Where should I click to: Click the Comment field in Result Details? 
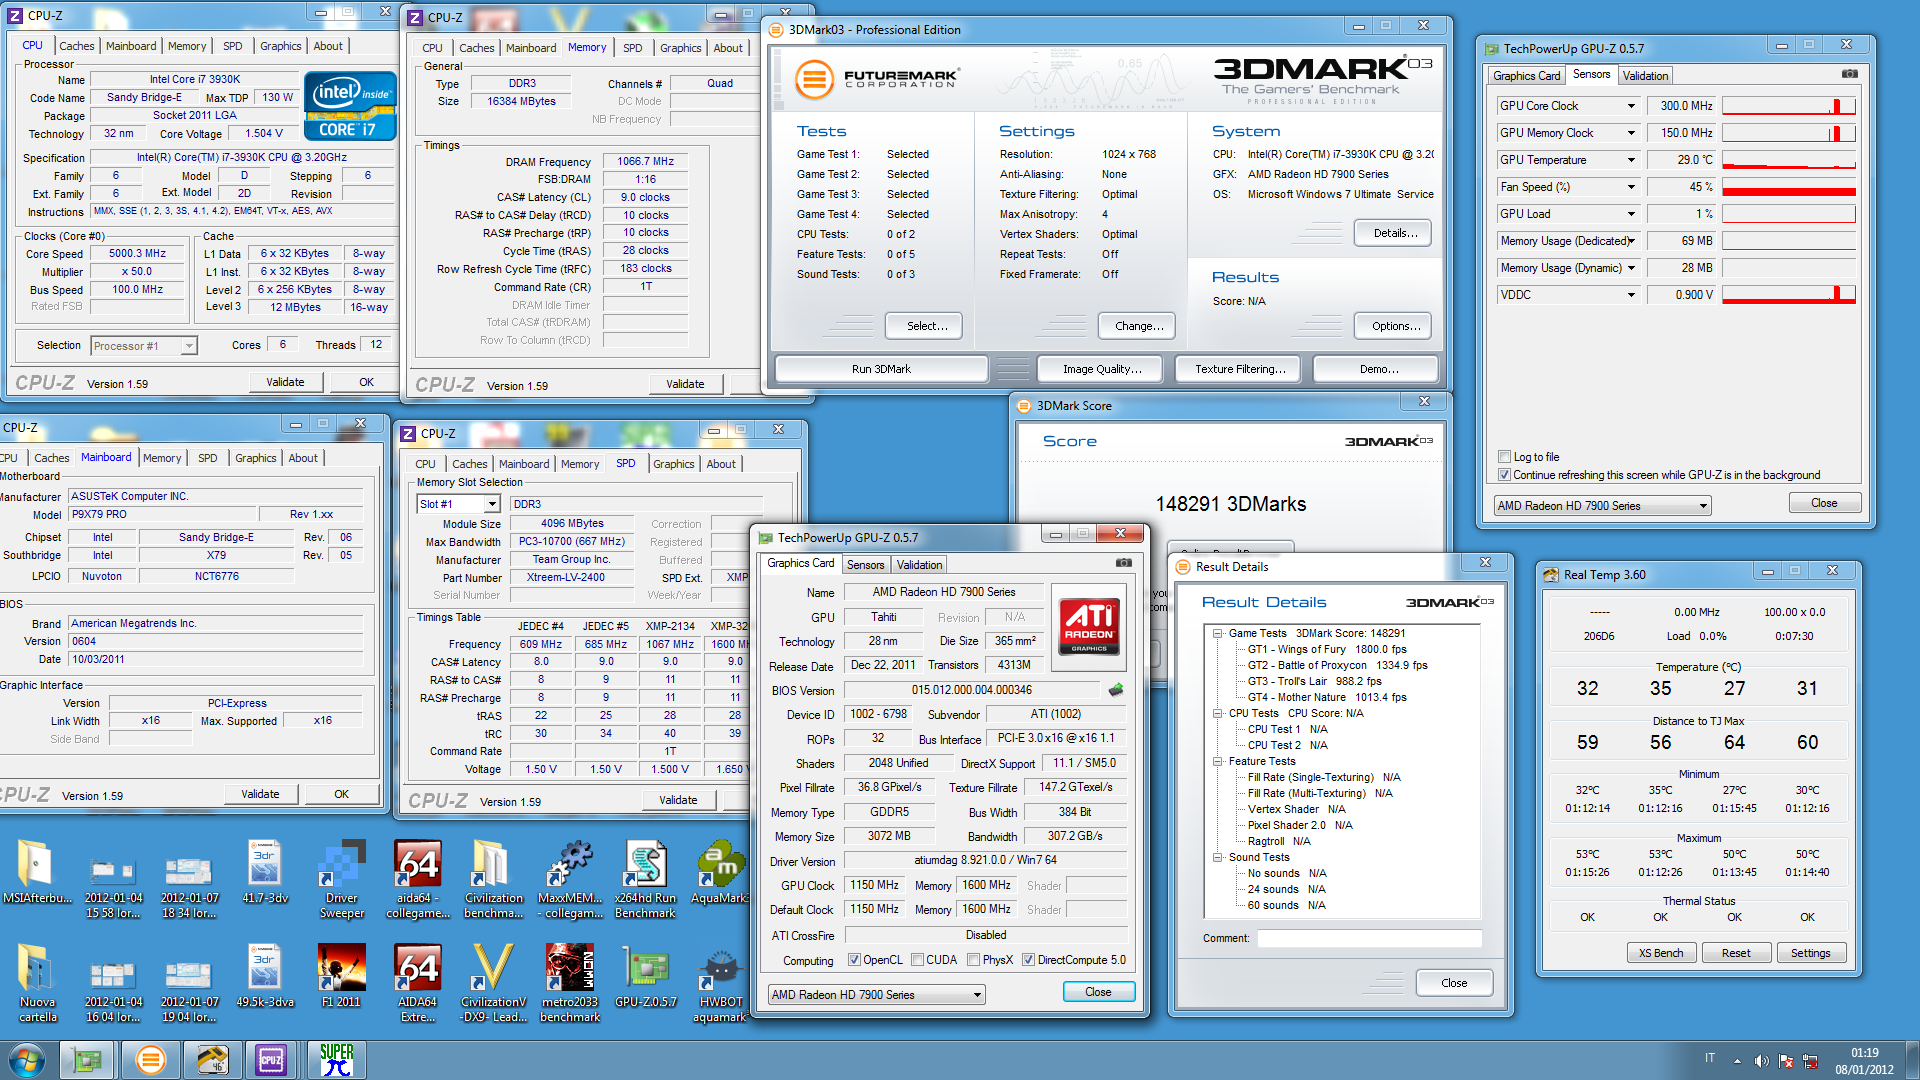(x=1368, y=938)
